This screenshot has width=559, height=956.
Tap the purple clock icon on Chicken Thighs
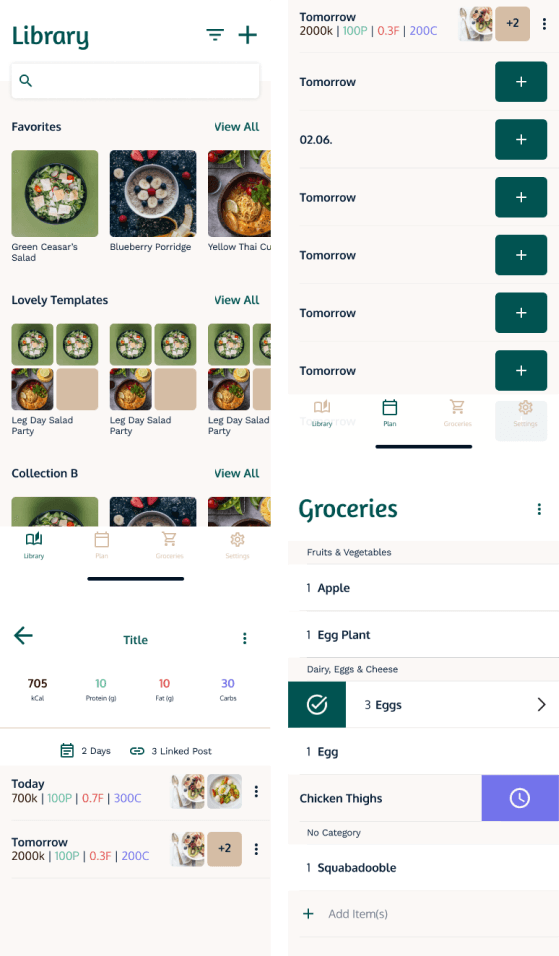click(520, 797)
